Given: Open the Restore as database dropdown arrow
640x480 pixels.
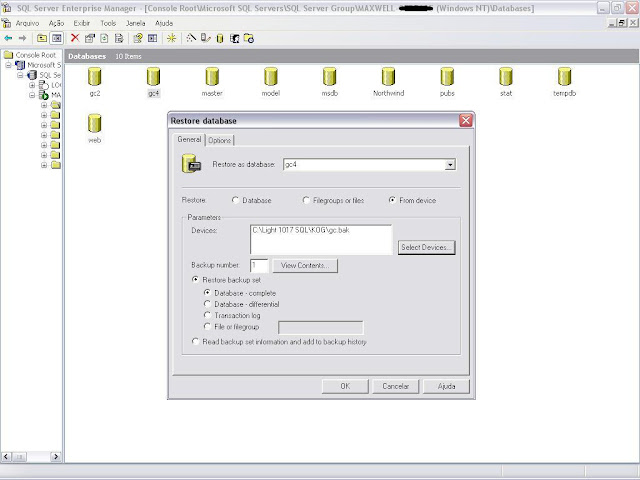Looking at the screenshot, I should 450,164.
